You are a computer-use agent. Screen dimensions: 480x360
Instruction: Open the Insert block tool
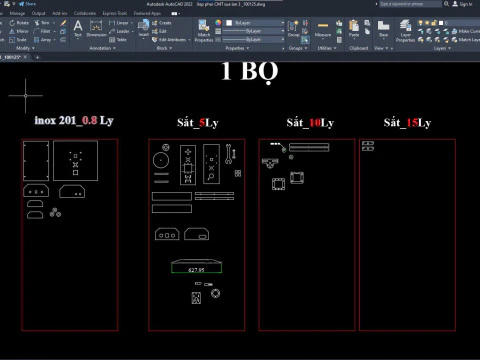(x=144, y=28)
